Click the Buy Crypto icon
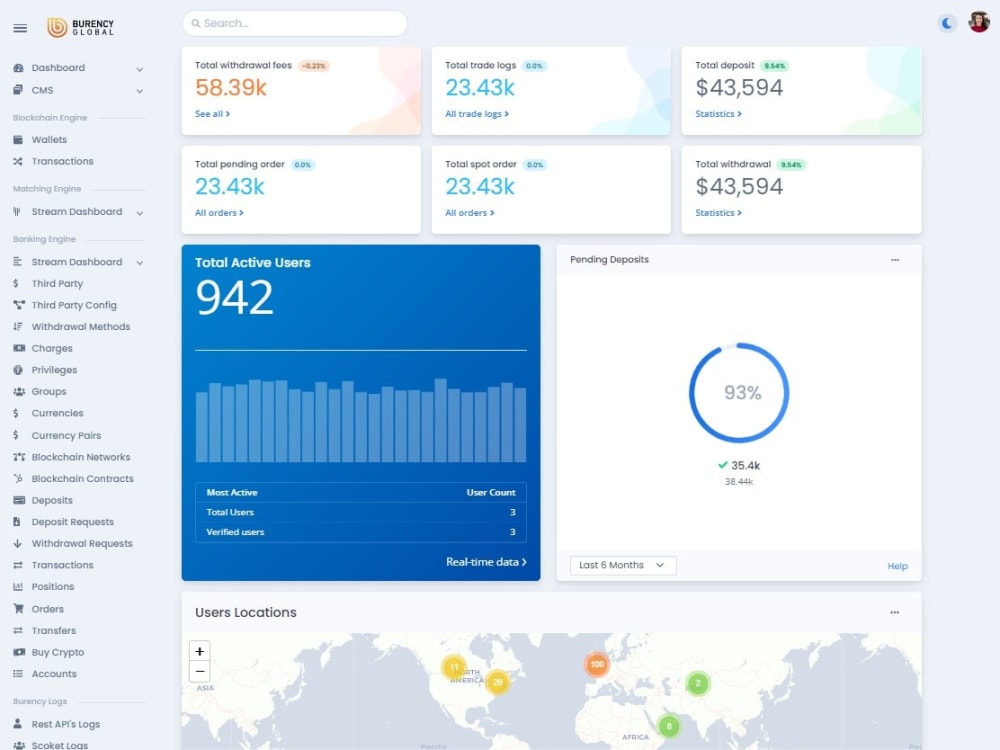 click(19, 652)
